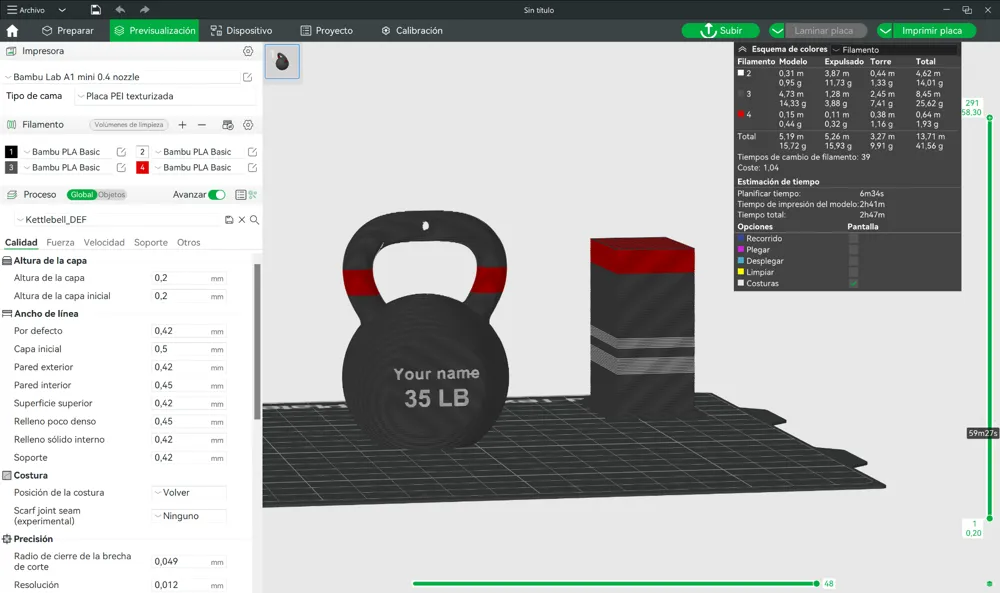Toggle the Avanzar switch off
This screenshot has height=593, width=1000.
click(x=216, y=195)
